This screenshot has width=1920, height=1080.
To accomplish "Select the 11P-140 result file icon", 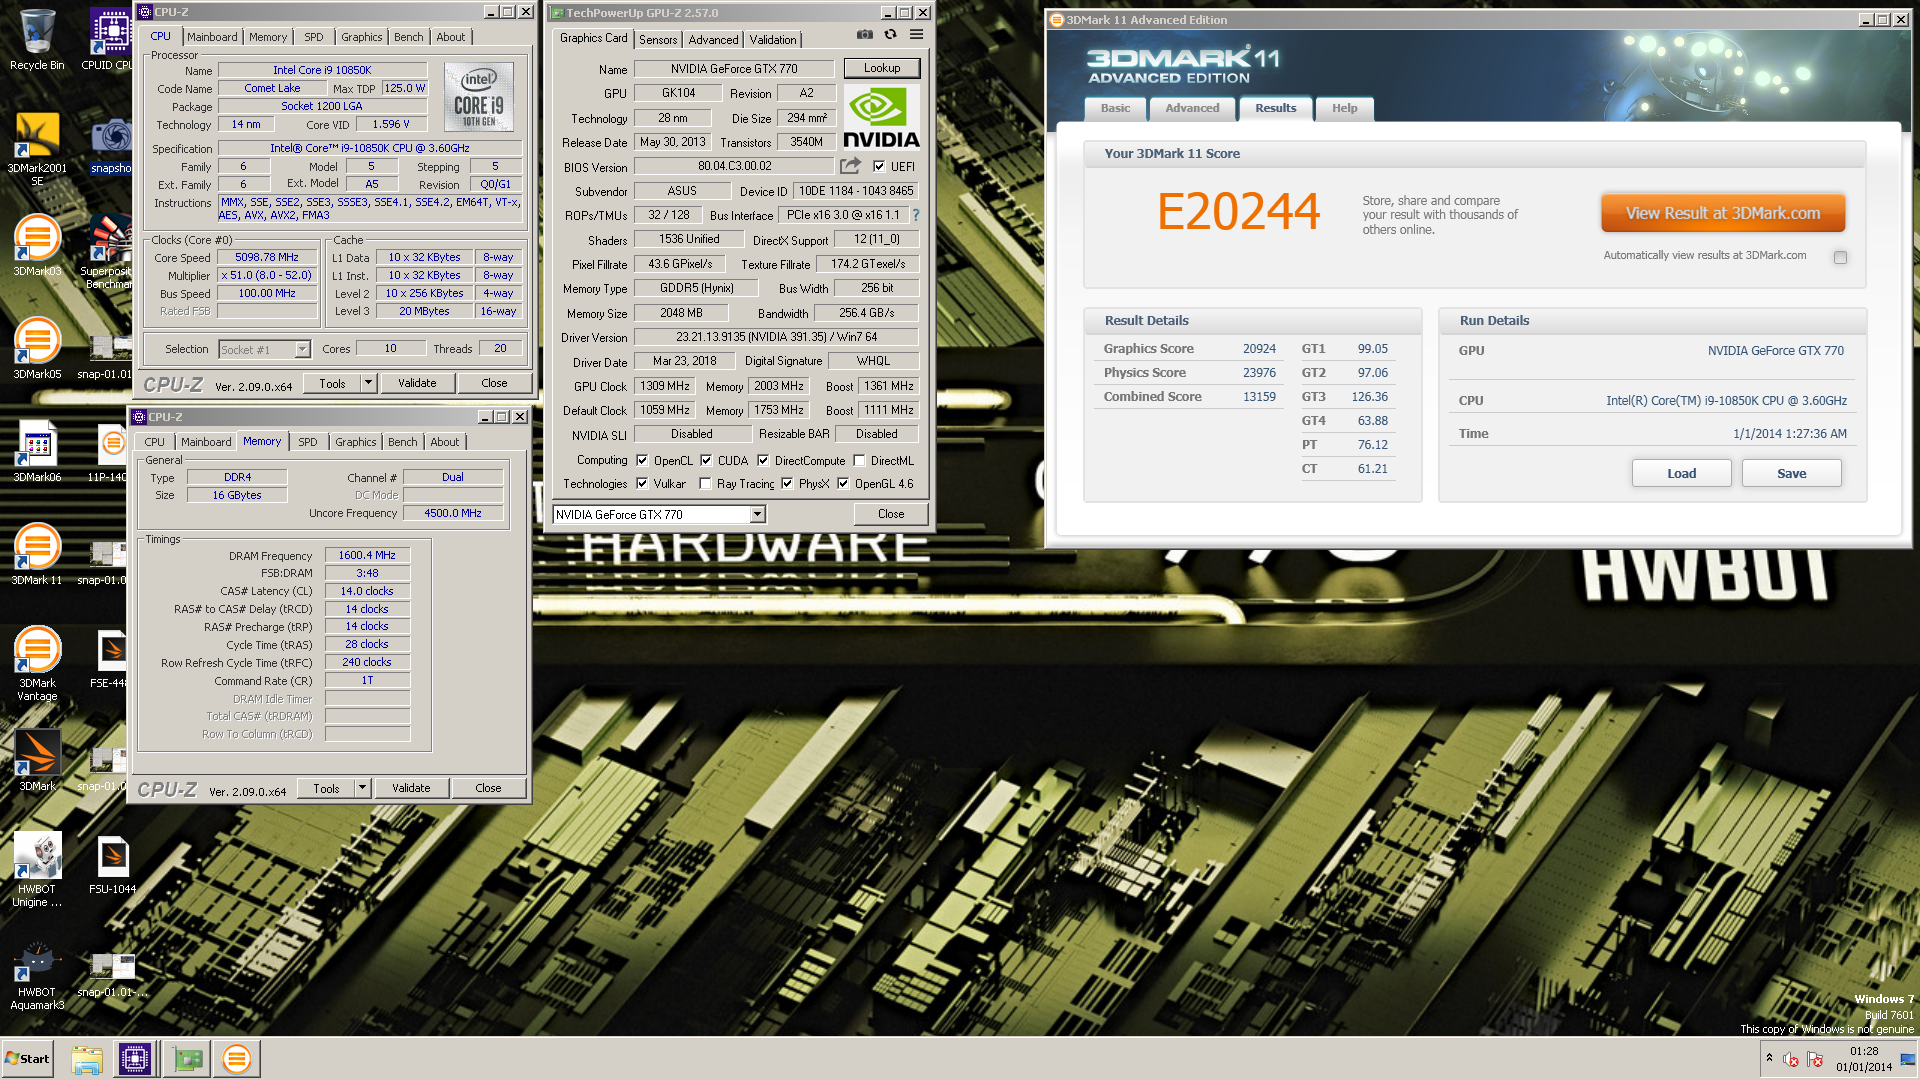I will click(108, 451).
